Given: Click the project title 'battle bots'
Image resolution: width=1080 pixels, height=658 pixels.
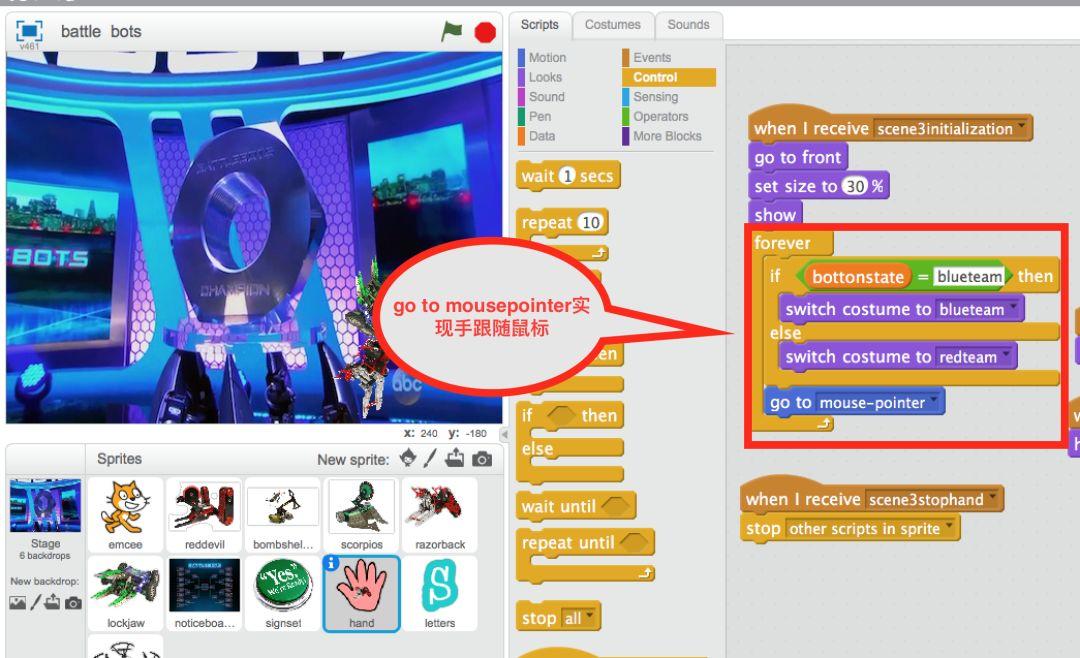Looking at the screenshot, I should (101, 32).
